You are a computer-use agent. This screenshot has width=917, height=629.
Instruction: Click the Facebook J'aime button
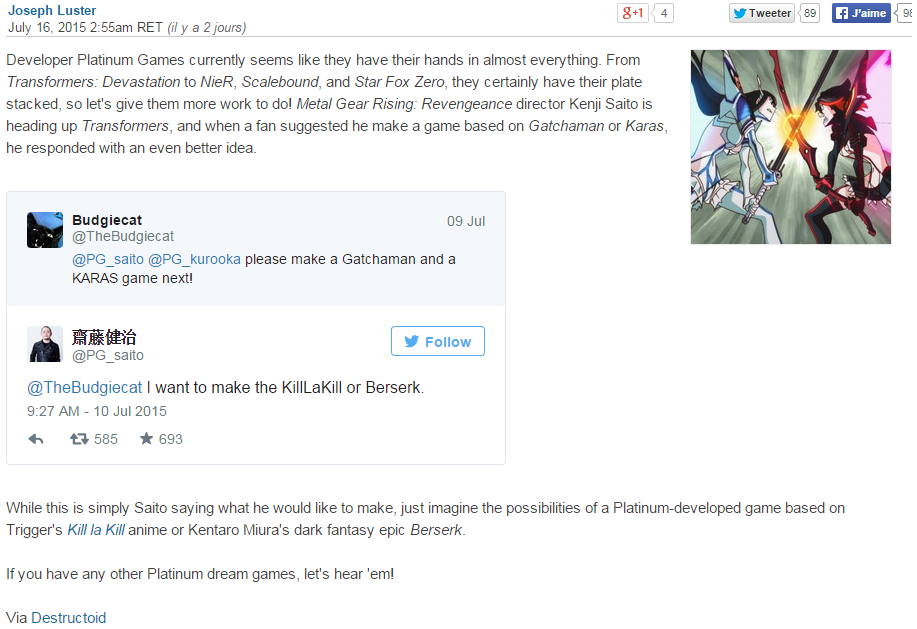[861, 13]
